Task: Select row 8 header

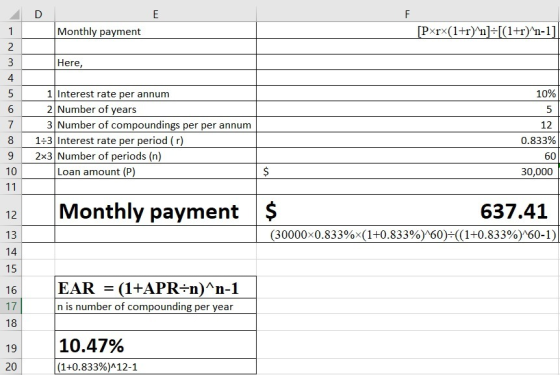Action: [11, 140]
